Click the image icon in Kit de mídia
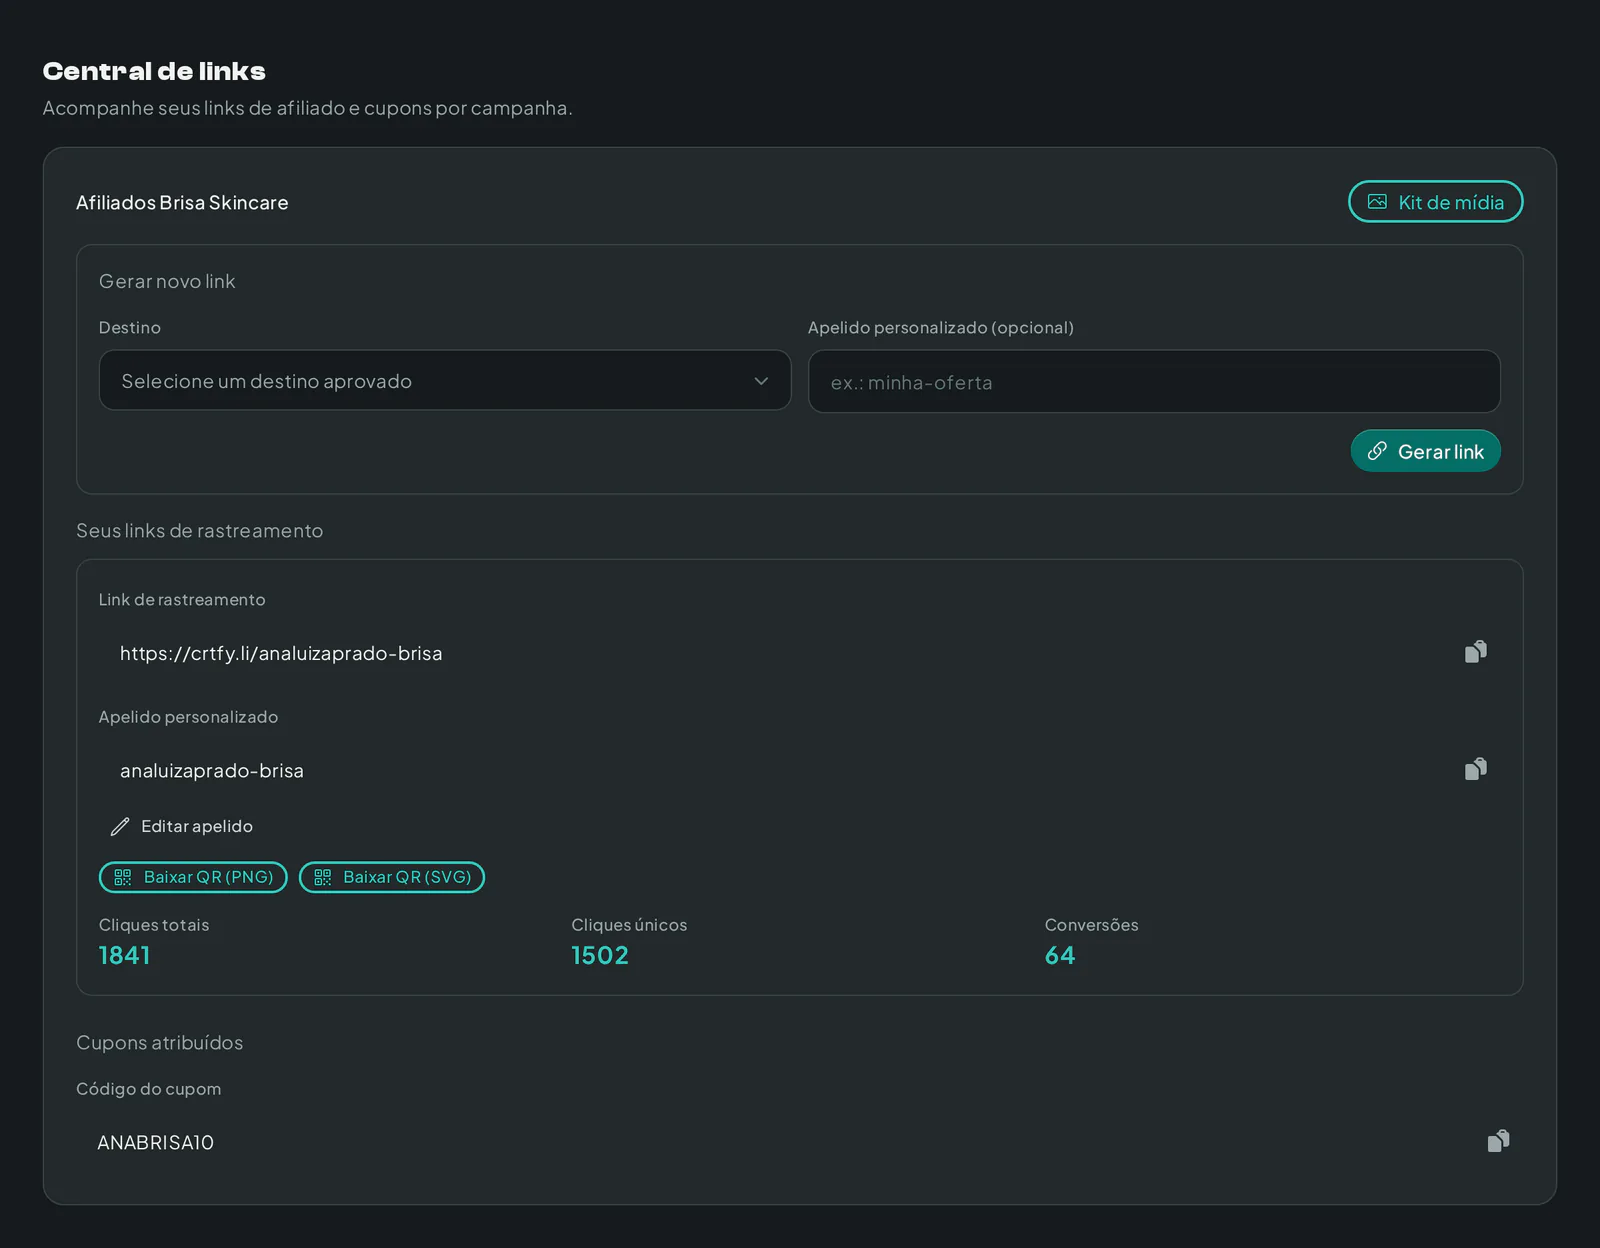The height and width of the screenshot is (1248, 1600). tap(1377, 202)
